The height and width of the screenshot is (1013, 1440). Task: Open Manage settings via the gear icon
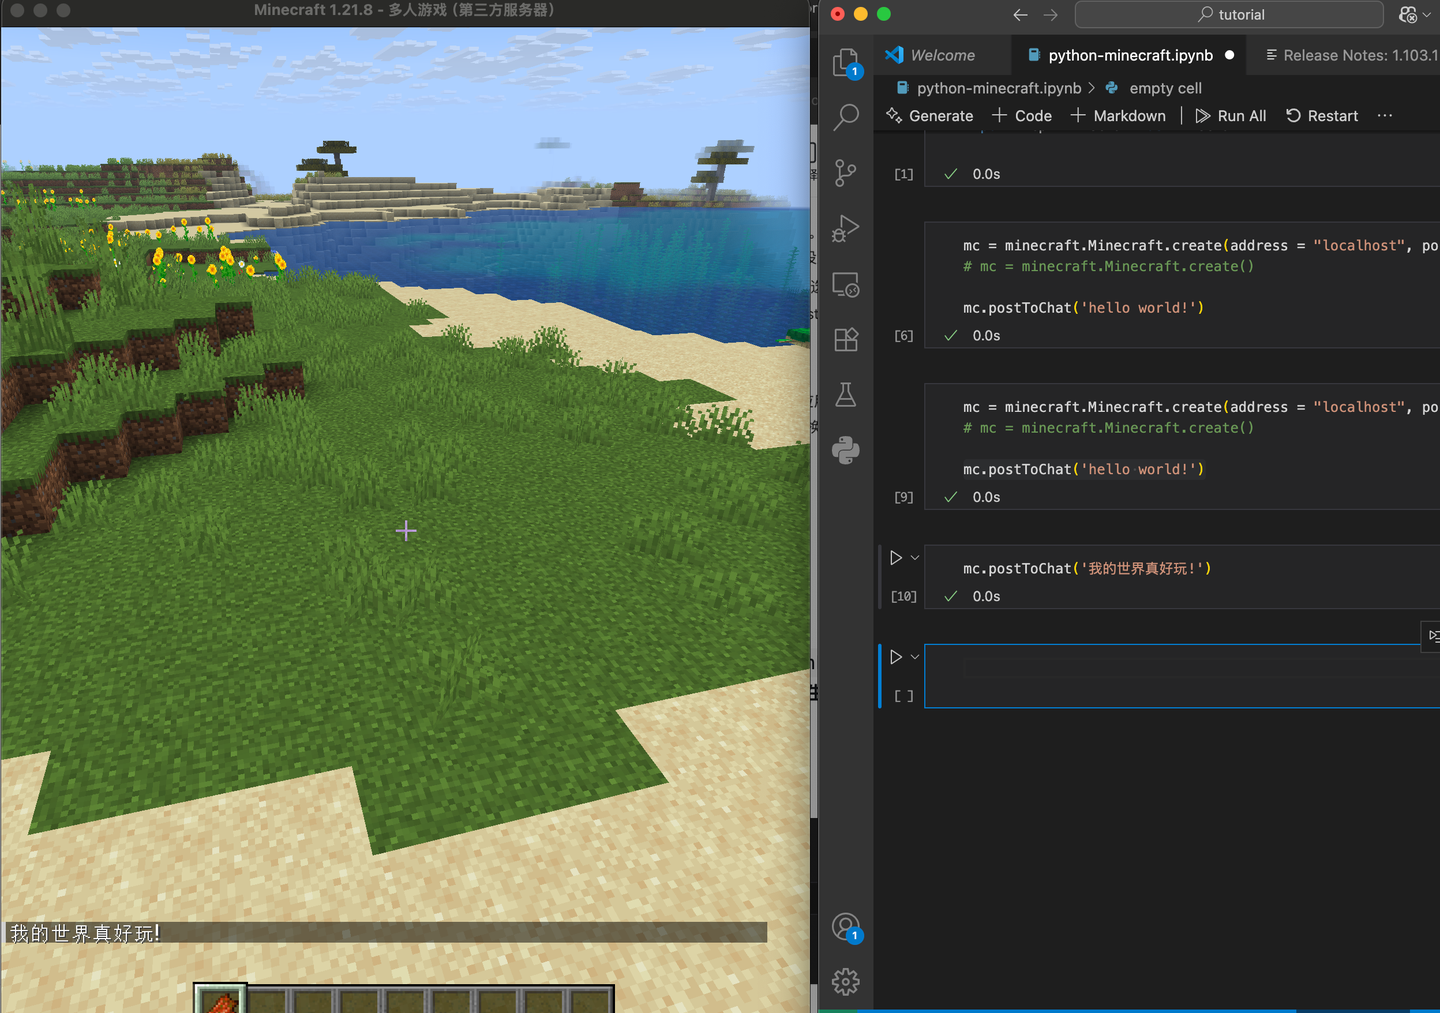point(846,981)
